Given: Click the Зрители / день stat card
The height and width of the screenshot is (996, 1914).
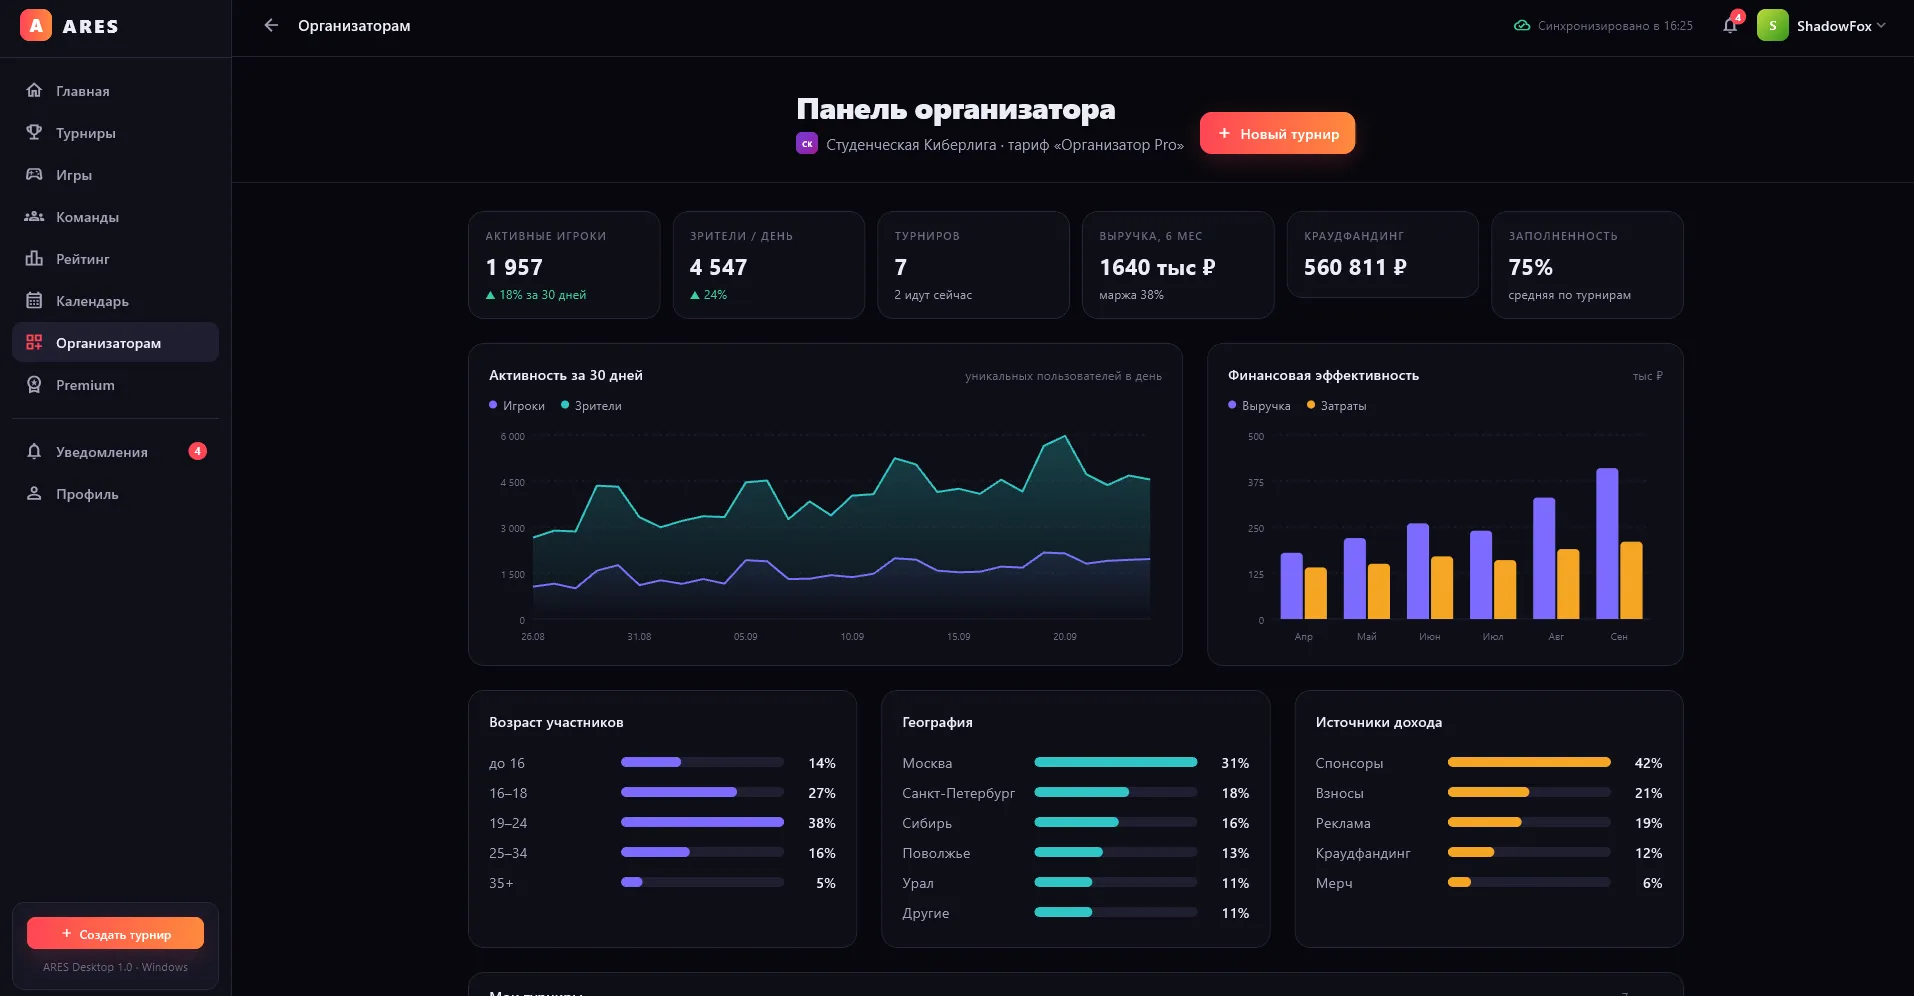Looking at the screenshot, I should tap(769, 265).
